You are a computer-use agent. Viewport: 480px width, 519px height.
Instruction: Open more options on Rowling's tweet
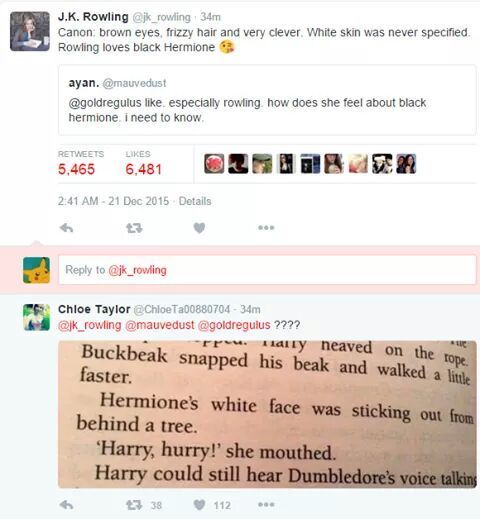coord(266,228)
